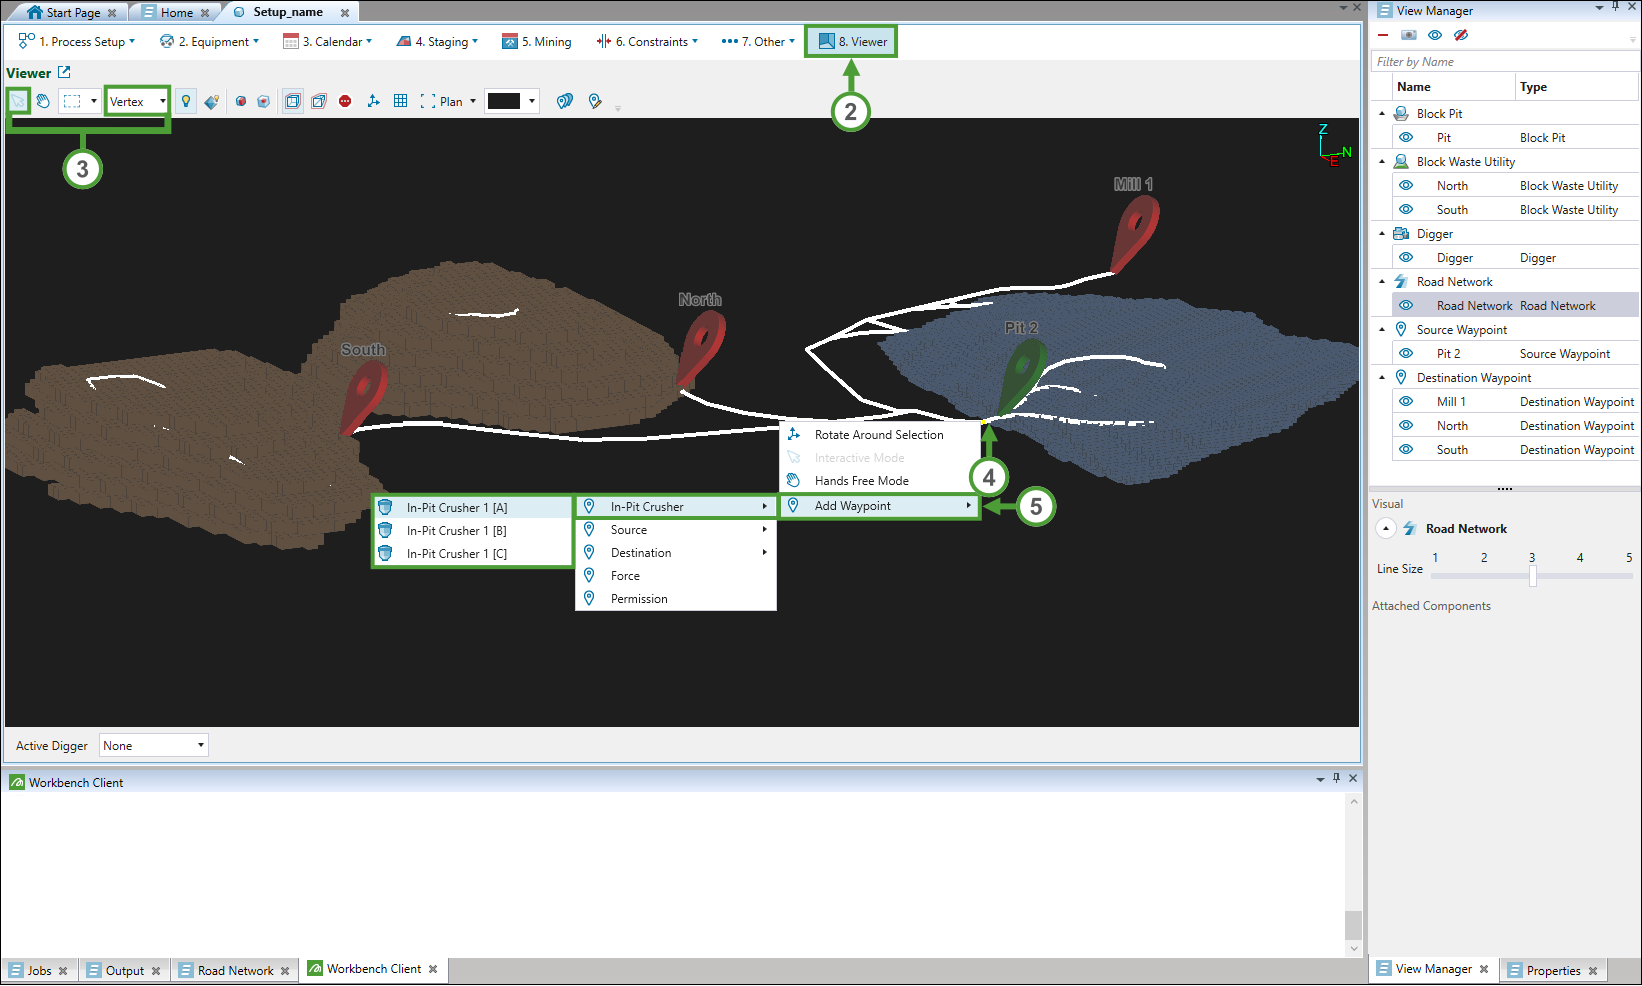1642x986 pixels.
Task: Pop out the Viewer using external-link icon
Action: (64, 72)
